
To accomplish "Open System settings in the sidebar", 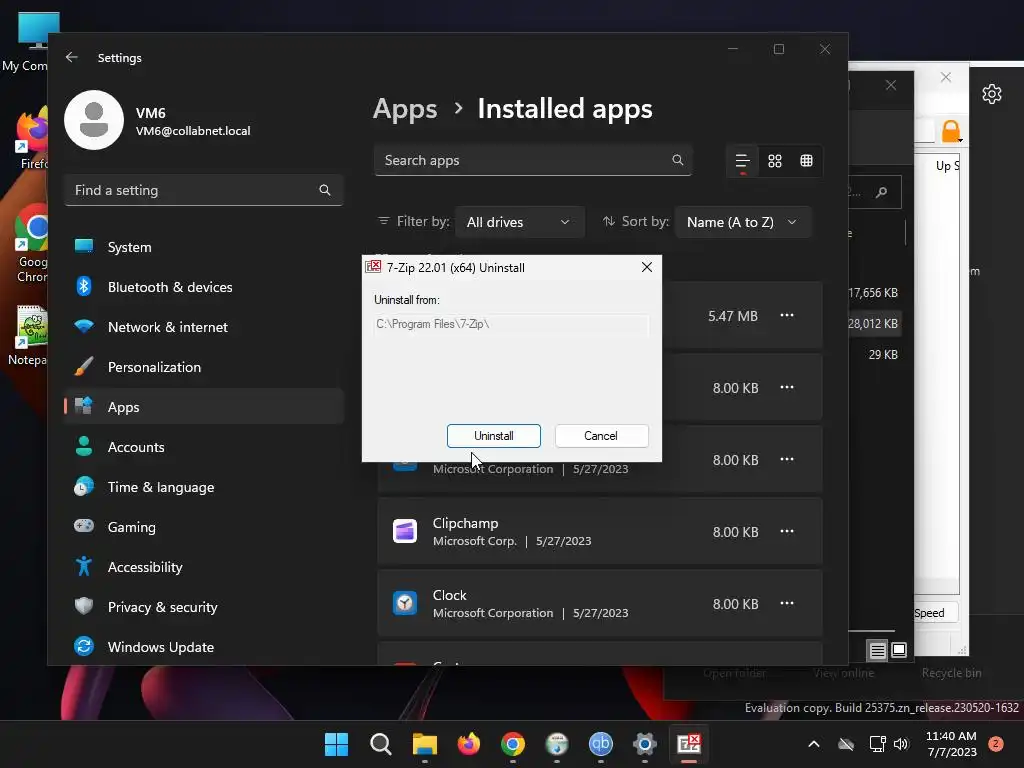I will click(203, 247).
